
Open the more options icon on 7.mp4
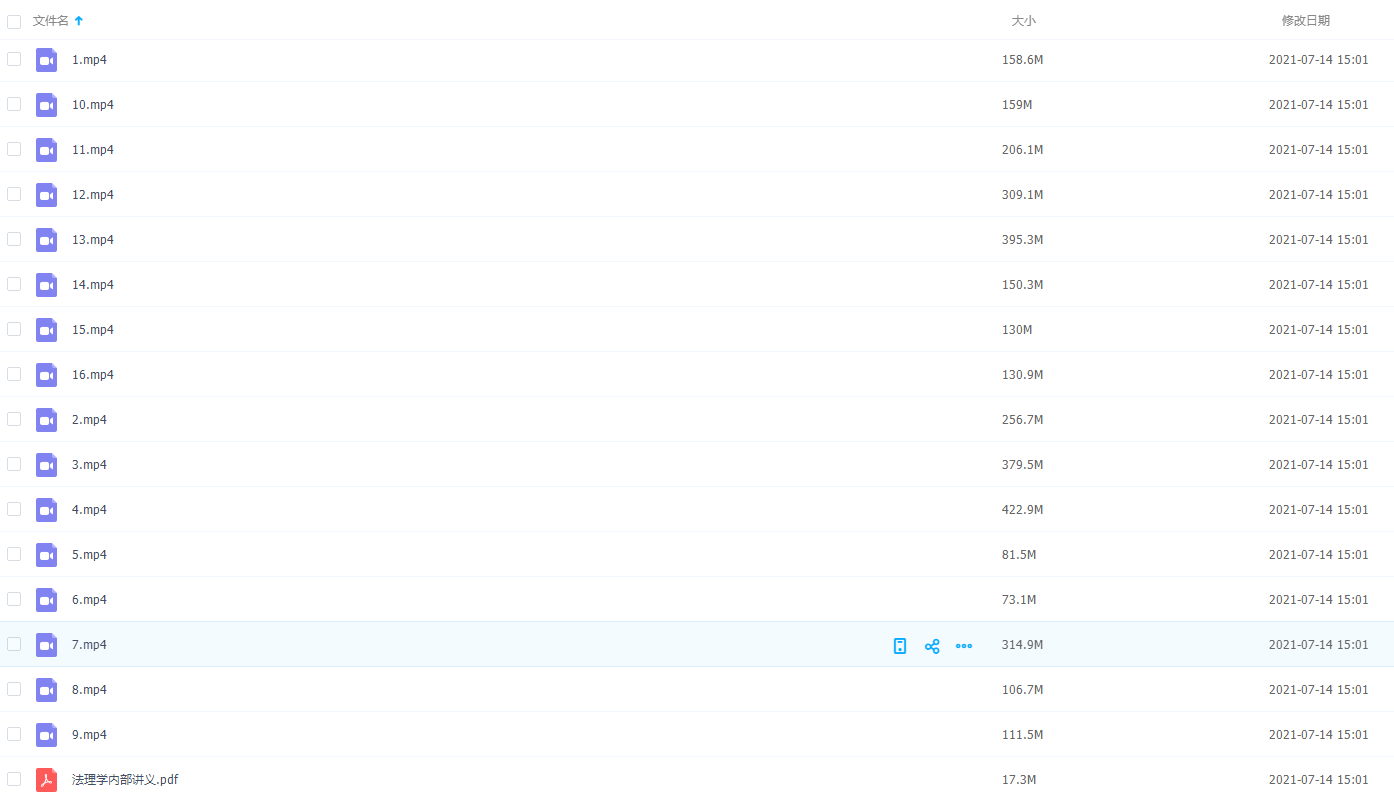964,646
